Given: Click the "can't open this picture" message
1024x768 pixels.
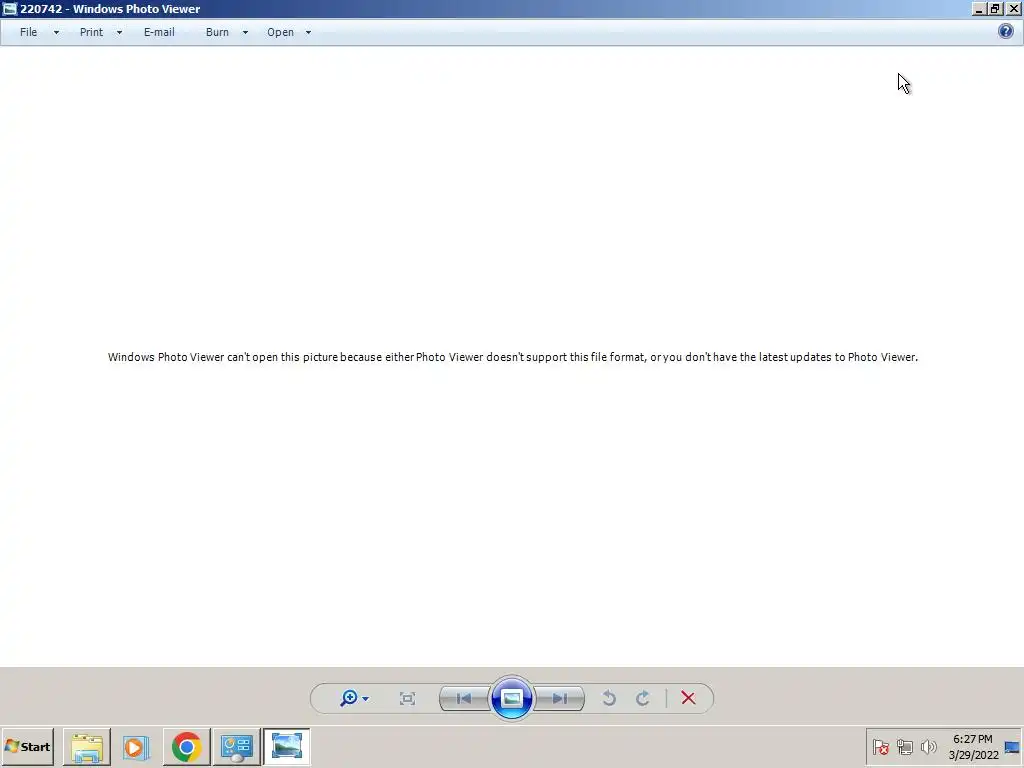Looking at the screenshot, I should click(x=513, y=357).
